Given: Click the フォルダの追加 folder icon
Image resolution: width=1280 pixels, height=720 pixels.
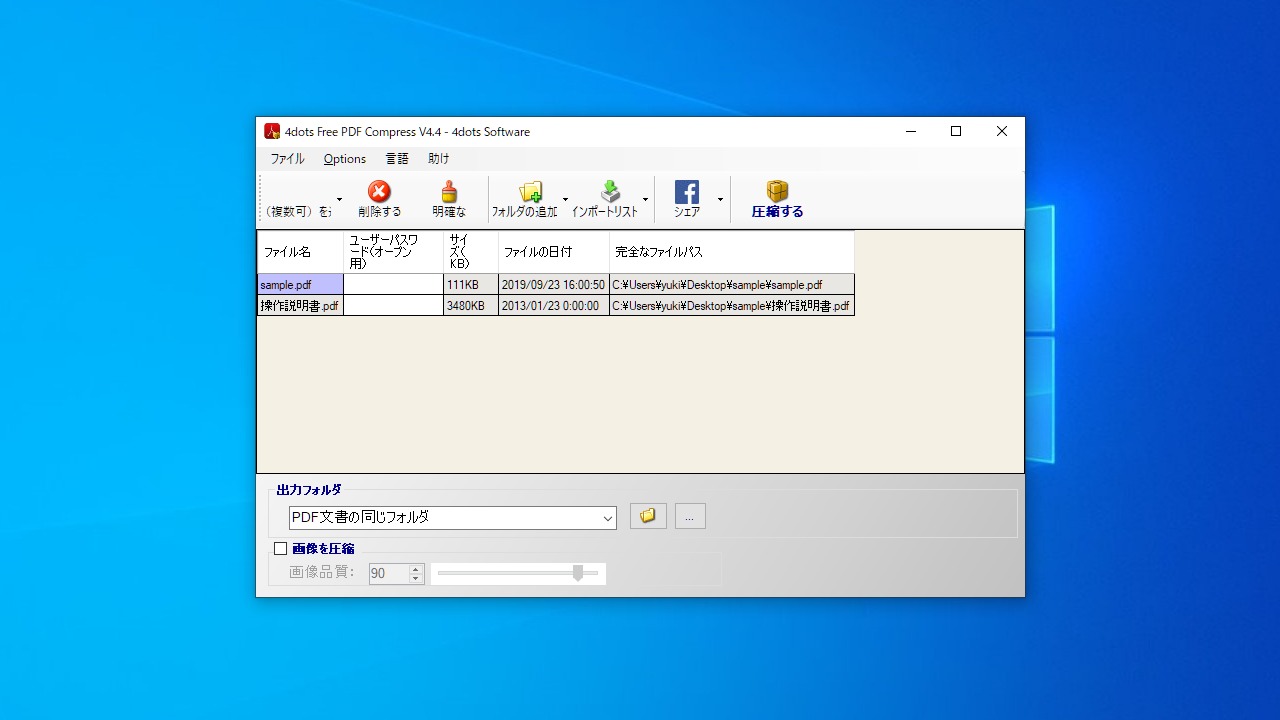Looking at the screenshot, I should (x=530, y=191).
